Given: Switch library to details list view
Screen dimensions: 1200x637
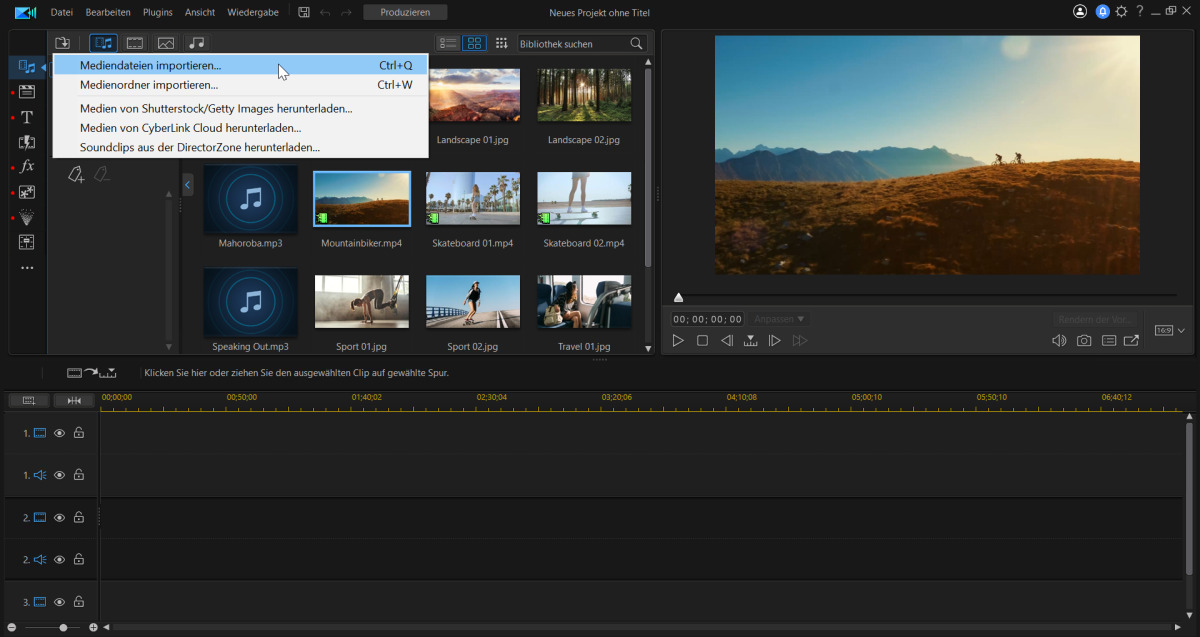Looking at the screenshot, I should [x=448, y=43].
